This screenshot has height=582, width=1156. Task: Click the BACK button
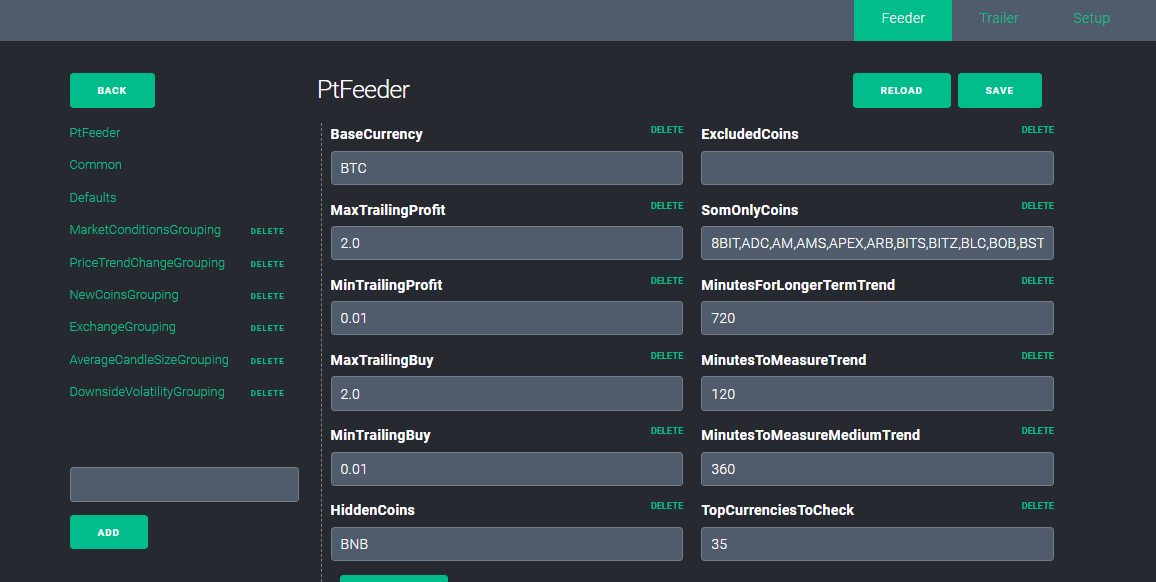coord(112,91)
